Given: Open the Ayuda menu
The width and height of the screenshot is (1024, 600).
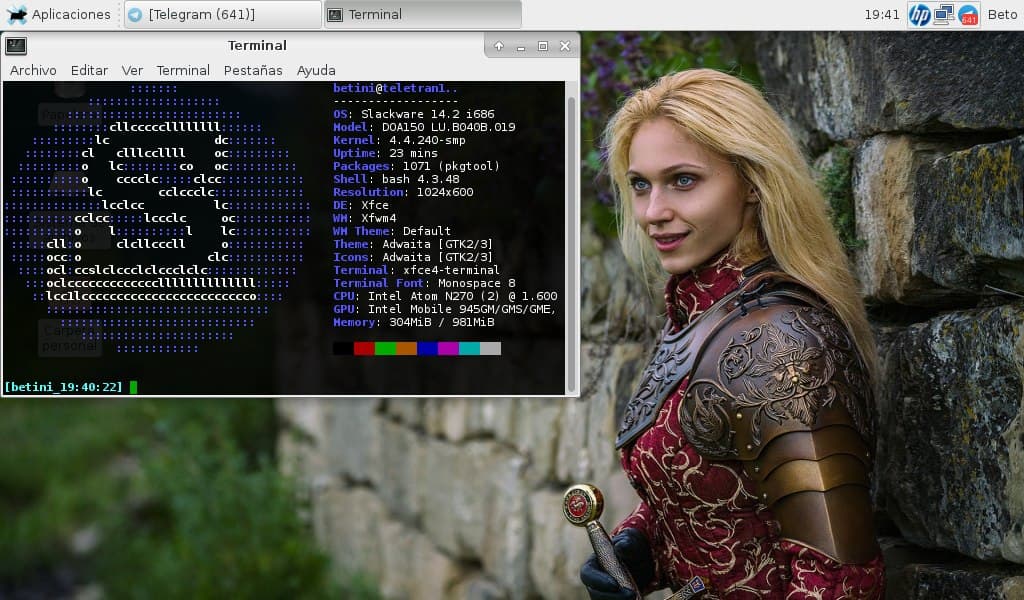Looking at the screenshot, I should pyautogui.click(x=316, y=71).
